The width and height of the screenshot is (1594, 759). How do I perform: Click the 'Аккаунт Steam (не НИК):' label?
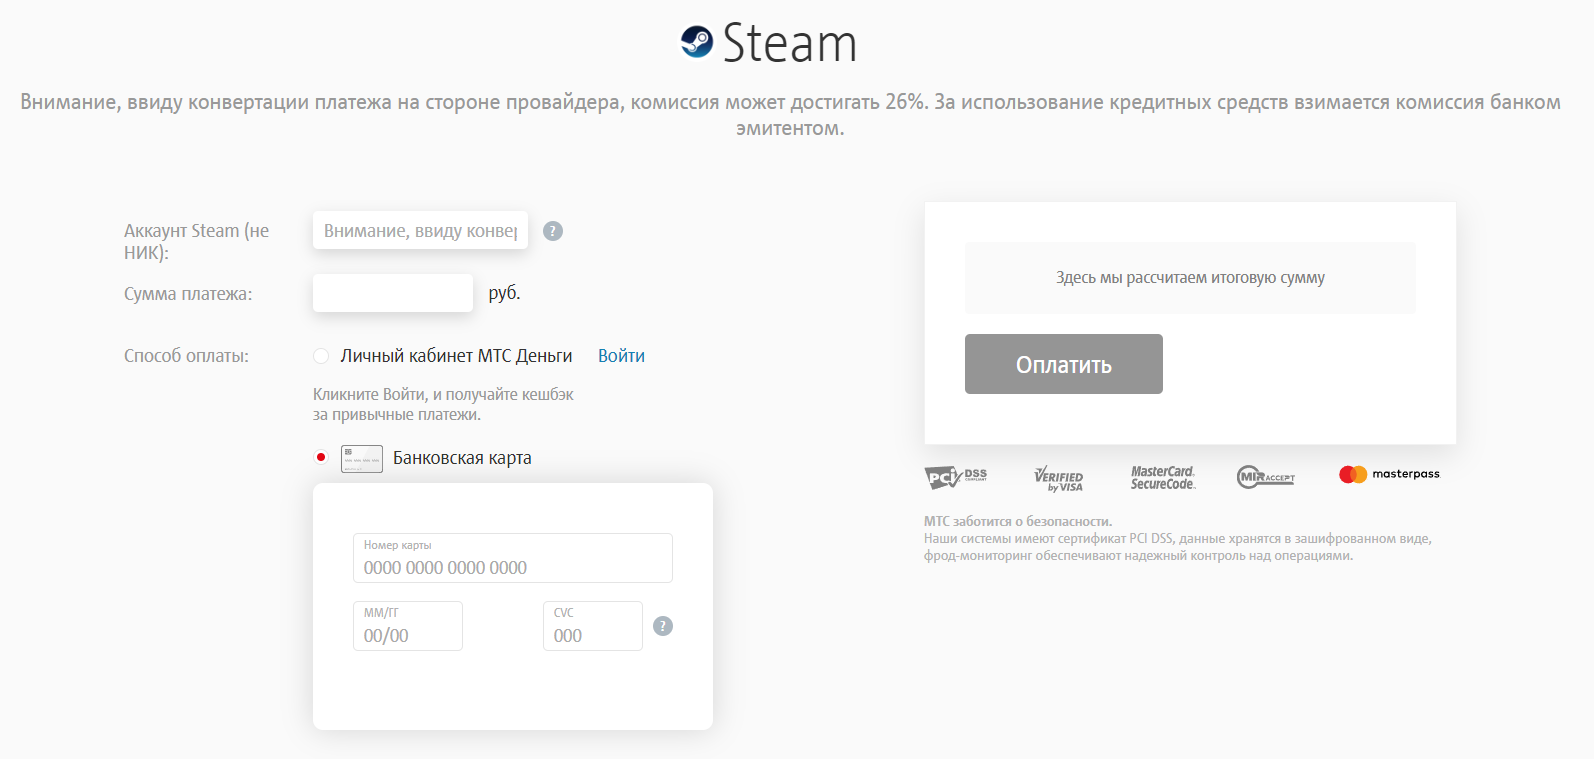coord(197,242)
